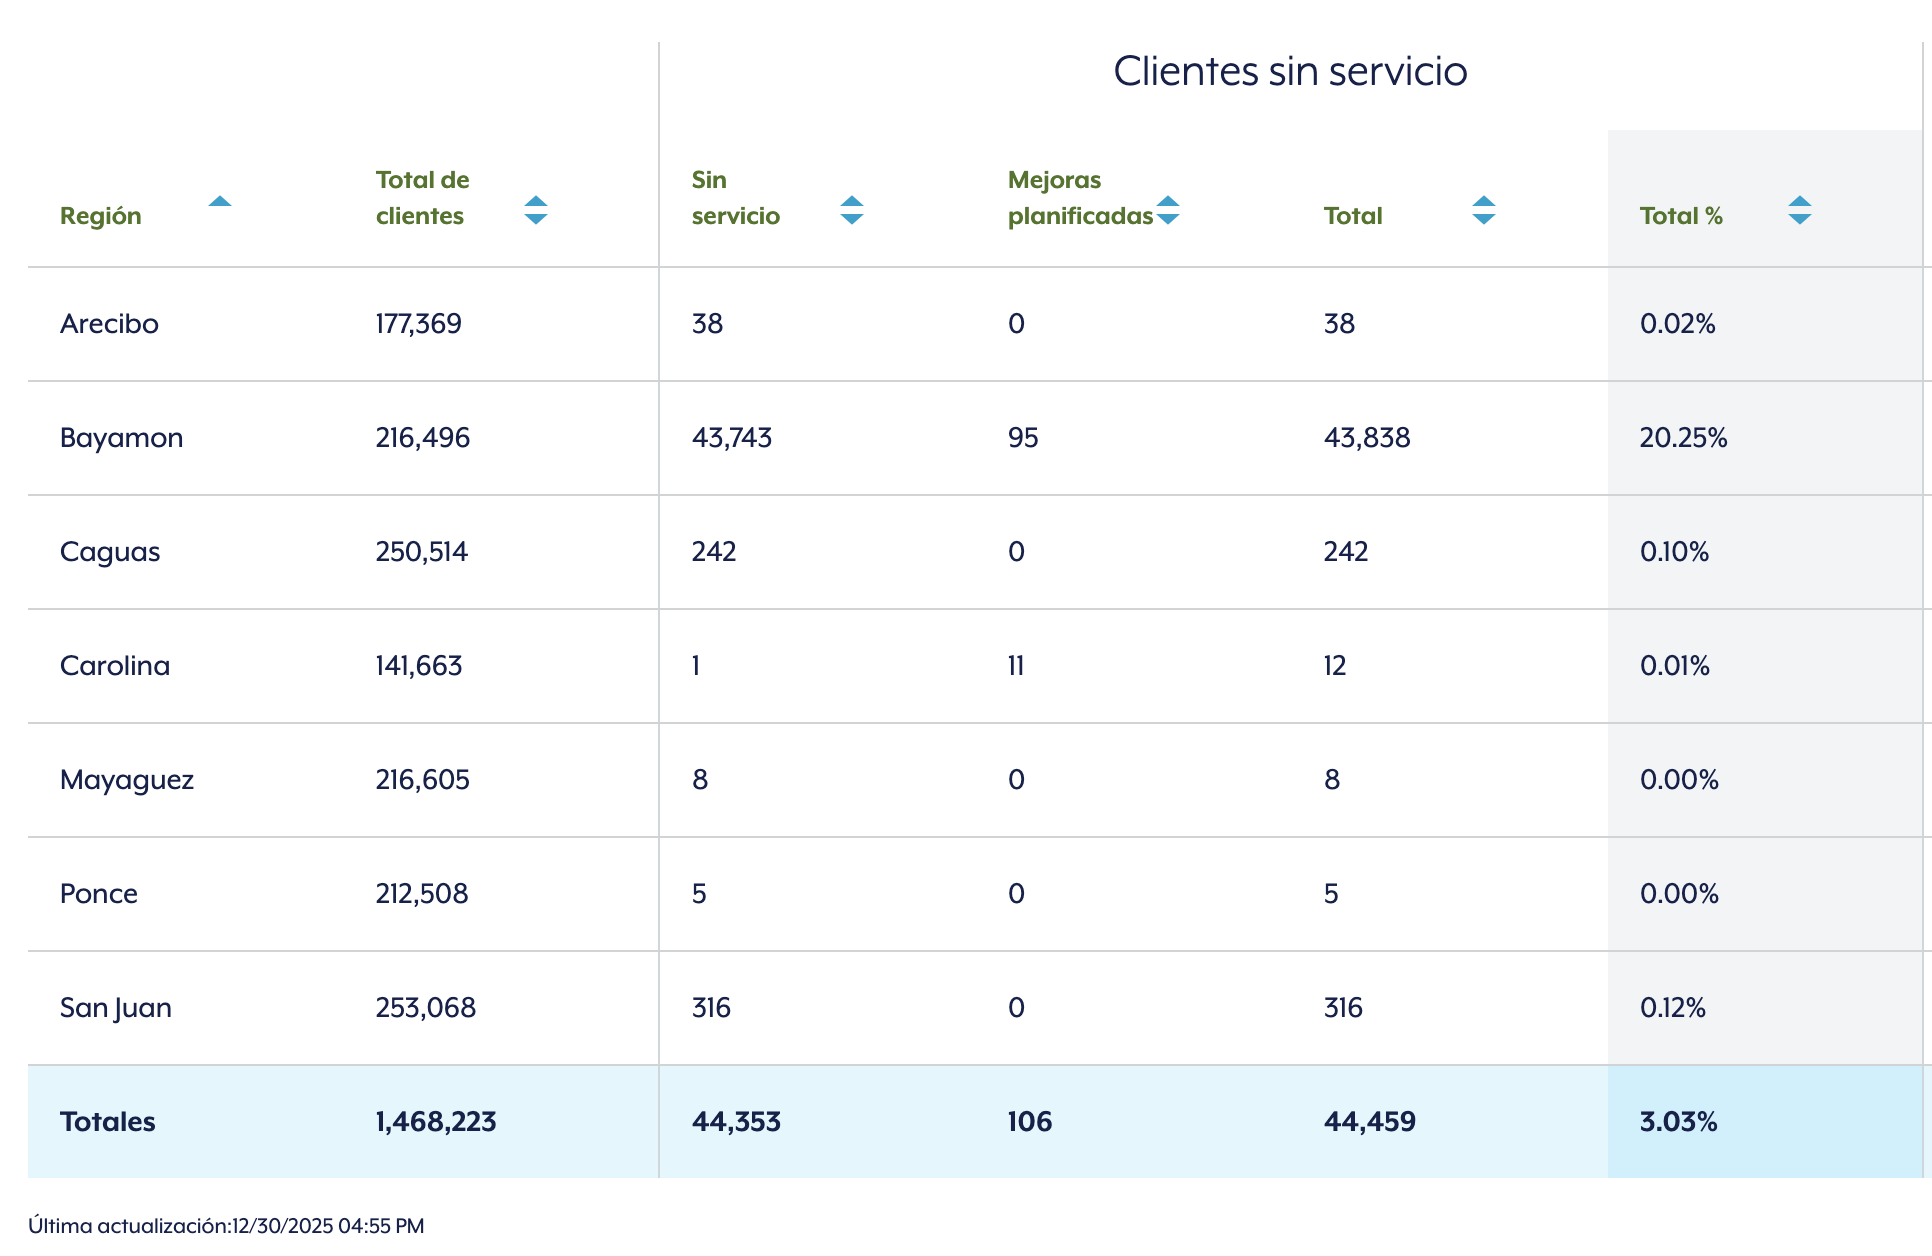This screenshot has width=1932, height=1256.
Task: Click Bayamon's 20.25% total percentage cell
Action: point(1683,438)
